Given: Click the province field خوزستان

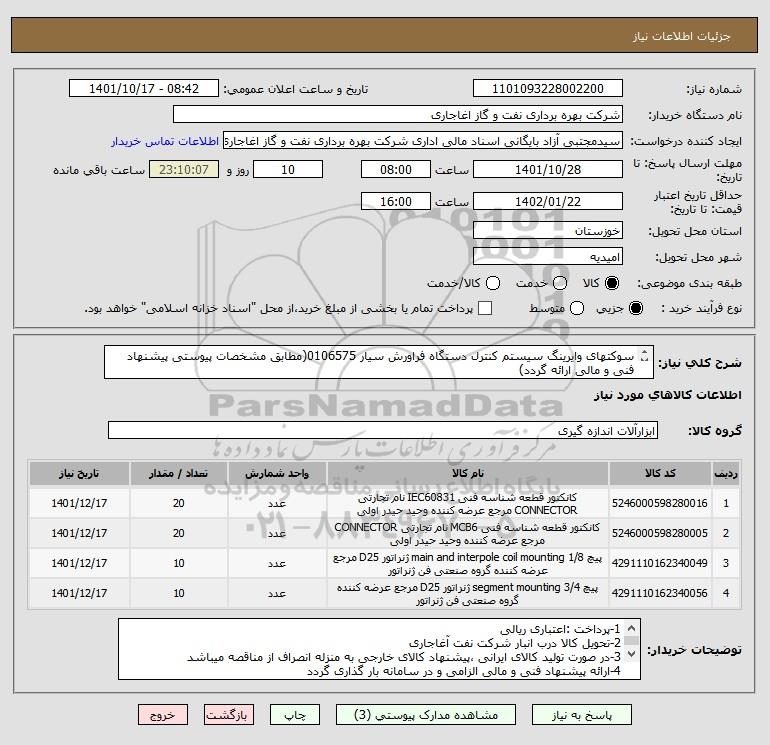Looking at the screenshot, I should [548, 231].
